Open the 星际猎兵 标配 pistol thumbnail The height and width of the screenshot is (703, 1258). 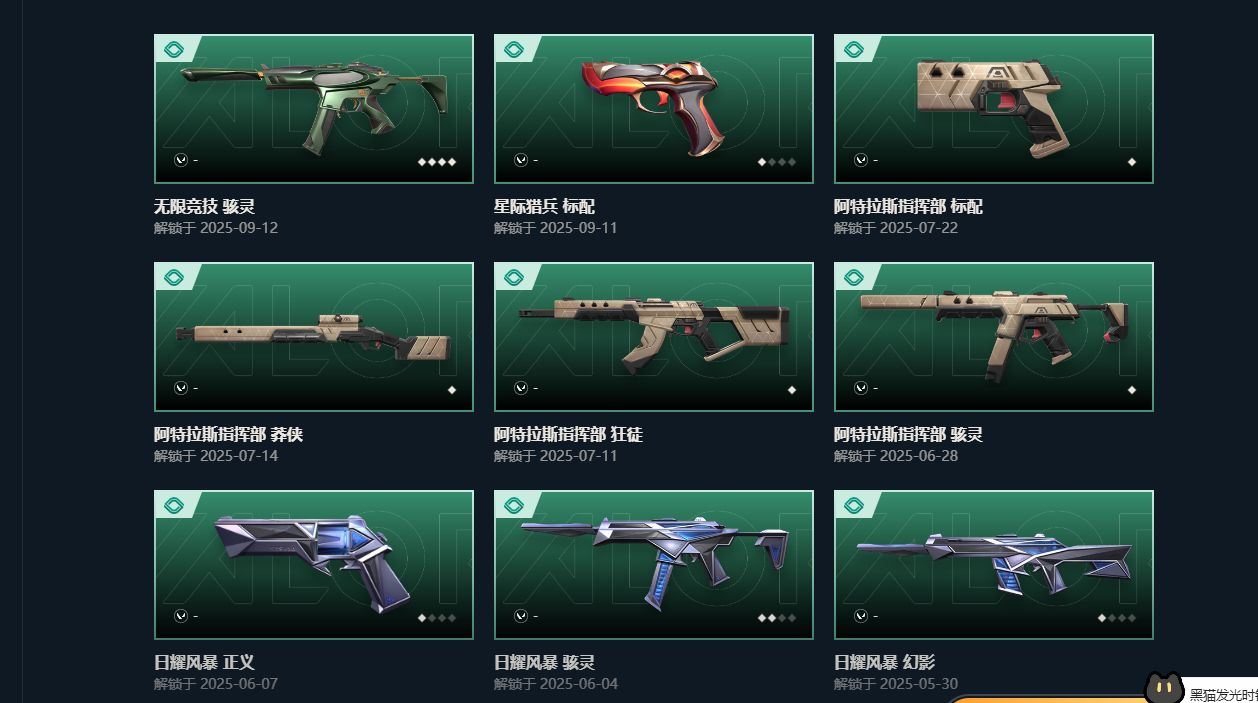point(654,110)
